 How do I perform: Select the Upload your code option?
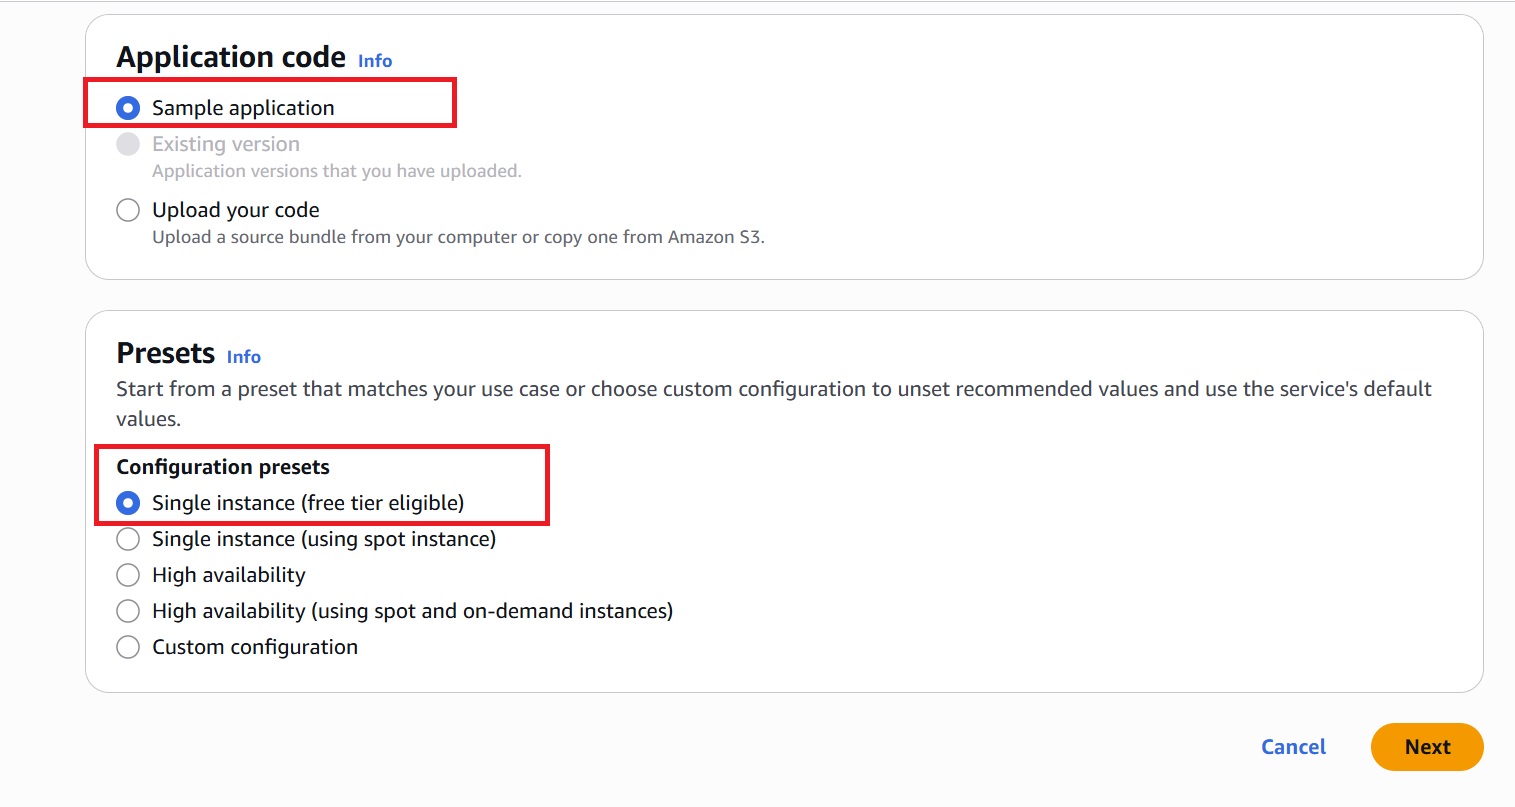128,210
